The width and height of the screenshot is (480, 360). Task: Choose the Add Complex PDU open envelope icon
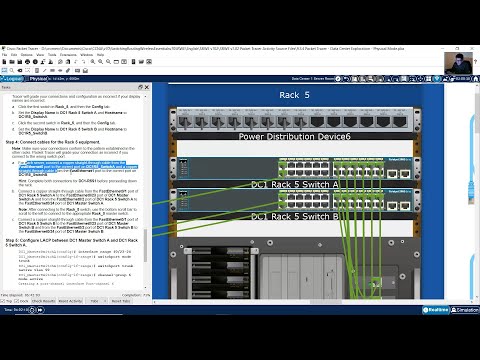tap(85, 70)
